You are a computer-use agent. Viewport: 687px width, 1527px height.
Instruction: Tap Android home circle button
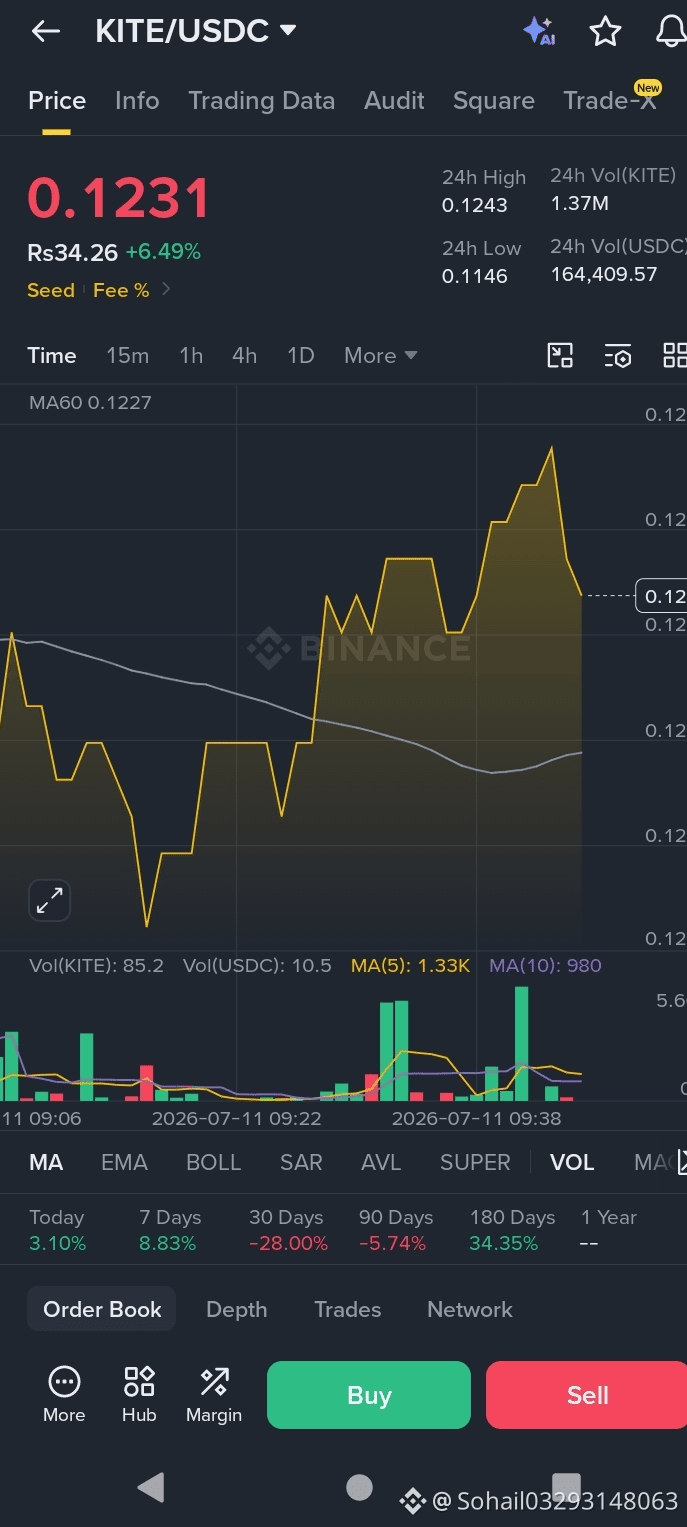(x=359, y=1487)
